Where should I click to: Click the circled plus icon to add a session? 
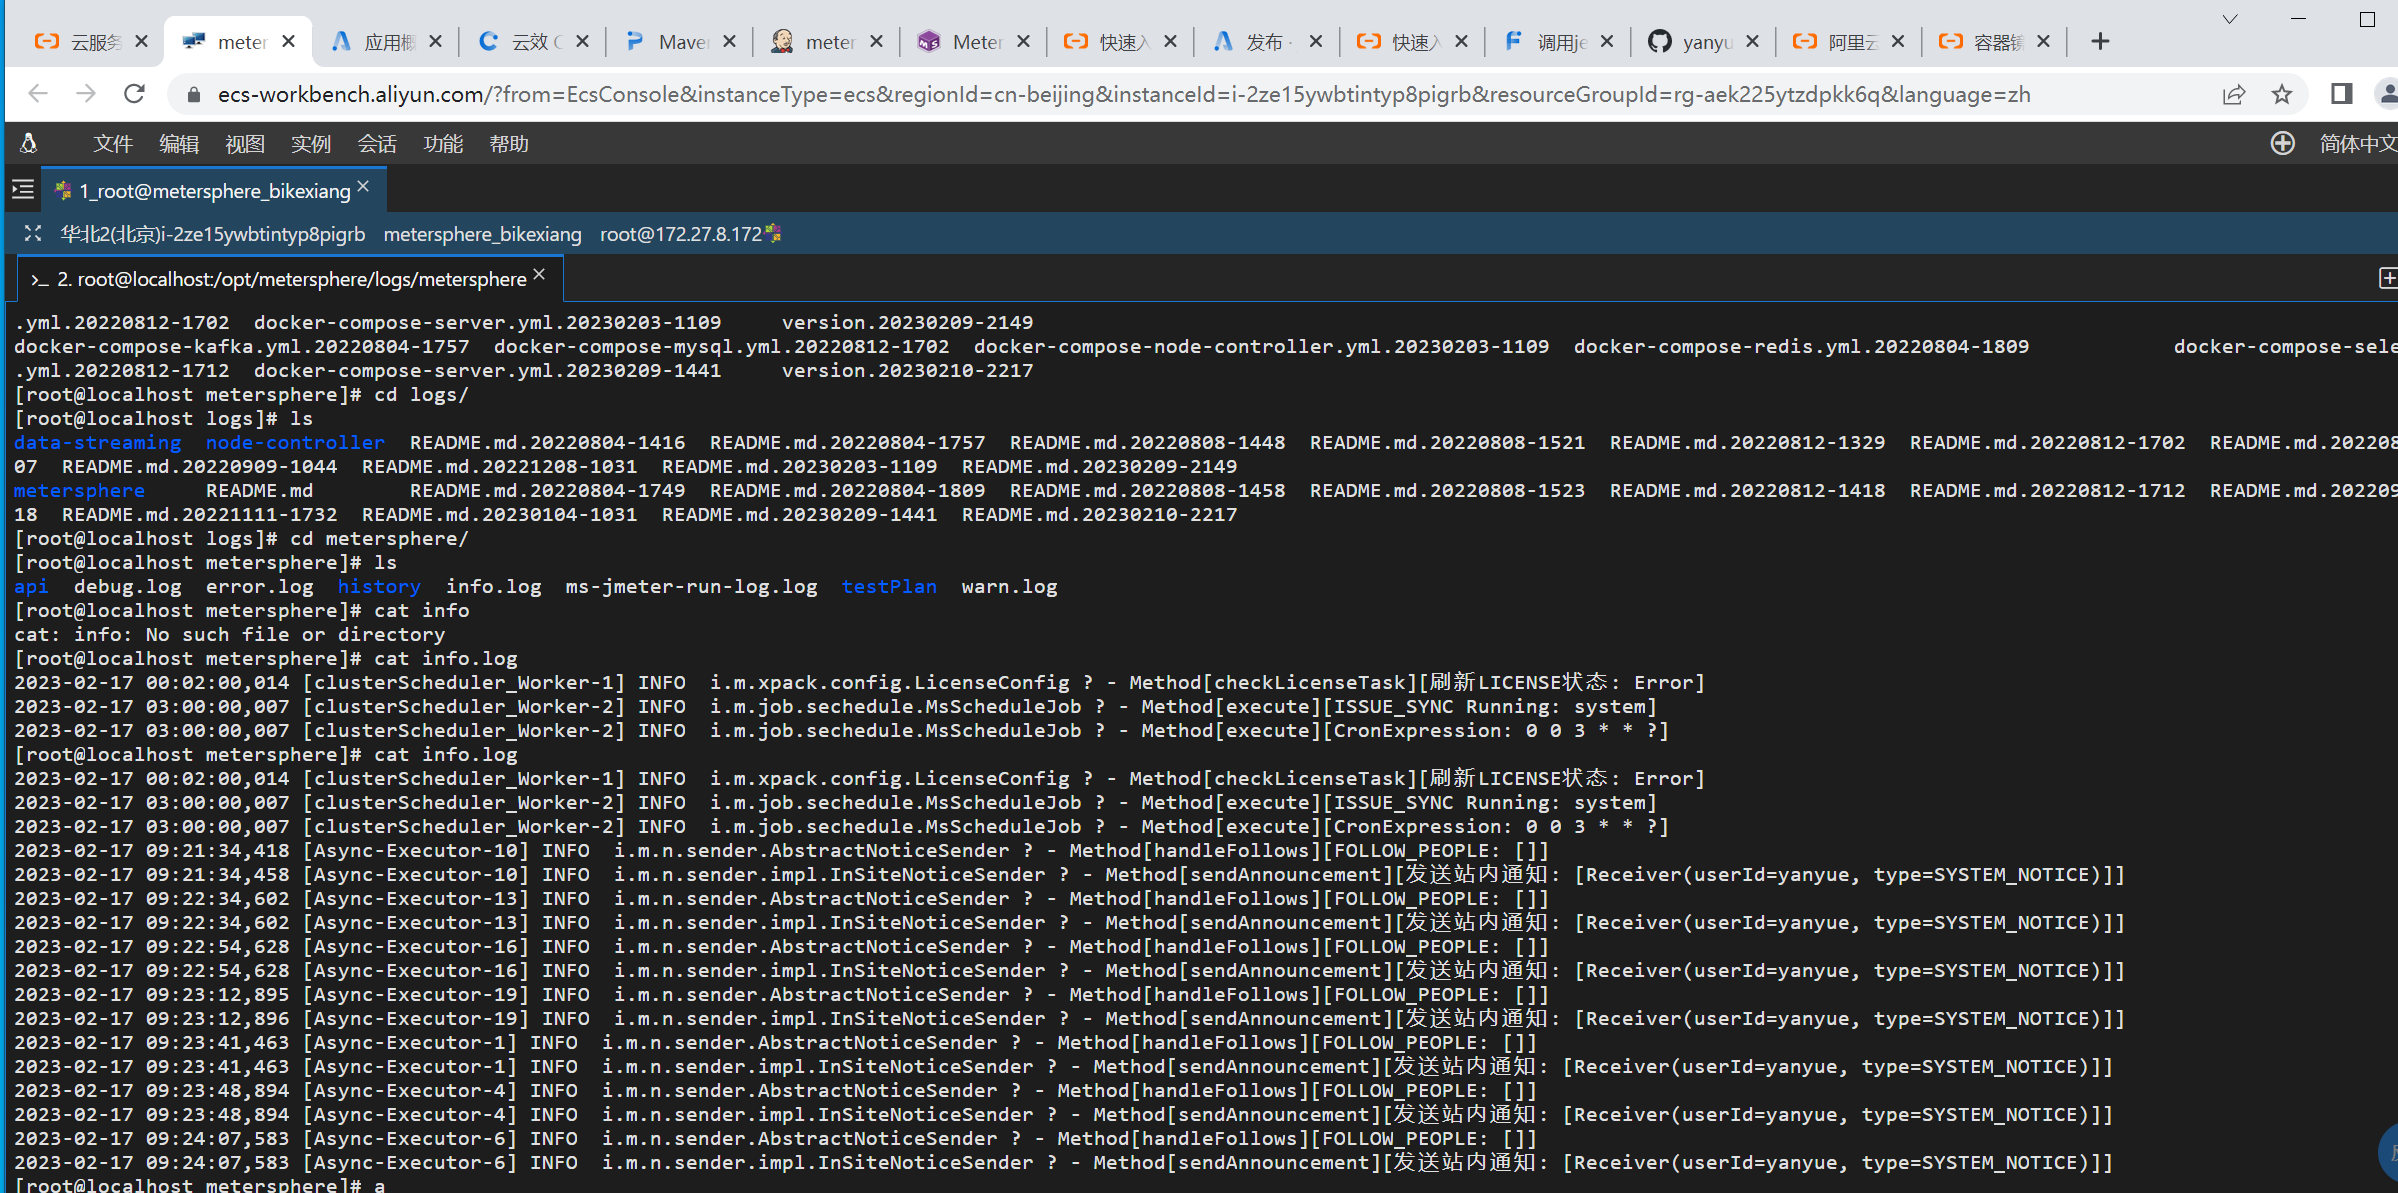[x=2283, y=143]
